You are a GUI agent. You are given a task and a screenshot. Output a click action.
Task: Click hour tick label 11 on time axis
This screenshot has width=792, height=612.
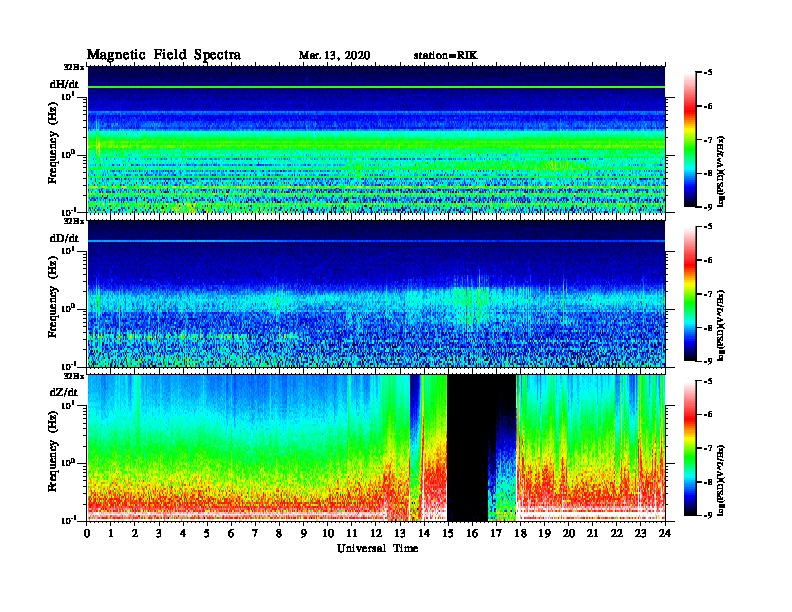coord(352,534)
